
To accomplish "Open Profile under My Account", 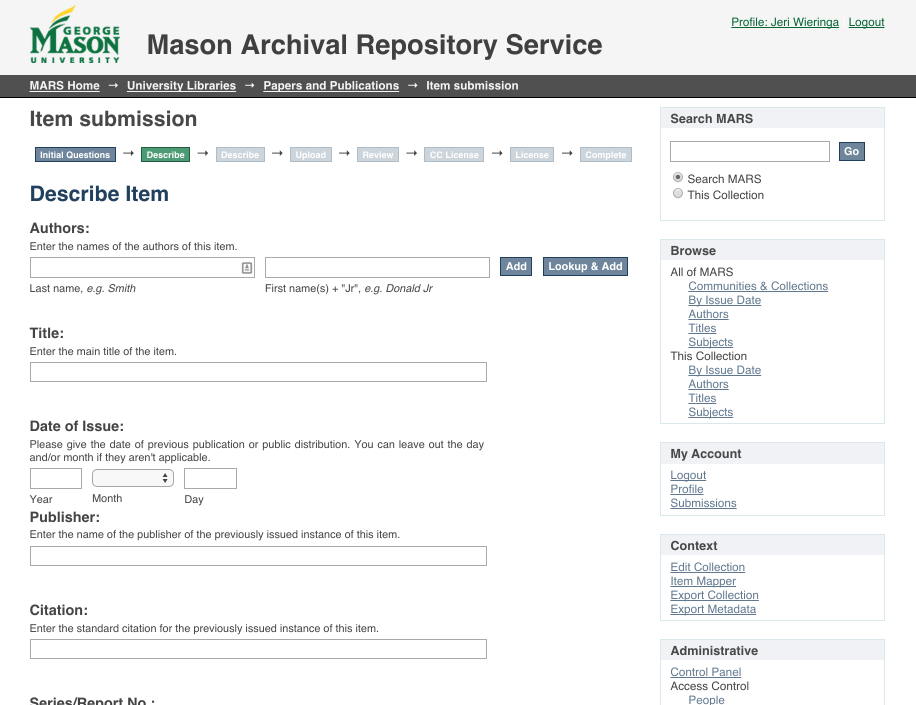I will (687, 489).
